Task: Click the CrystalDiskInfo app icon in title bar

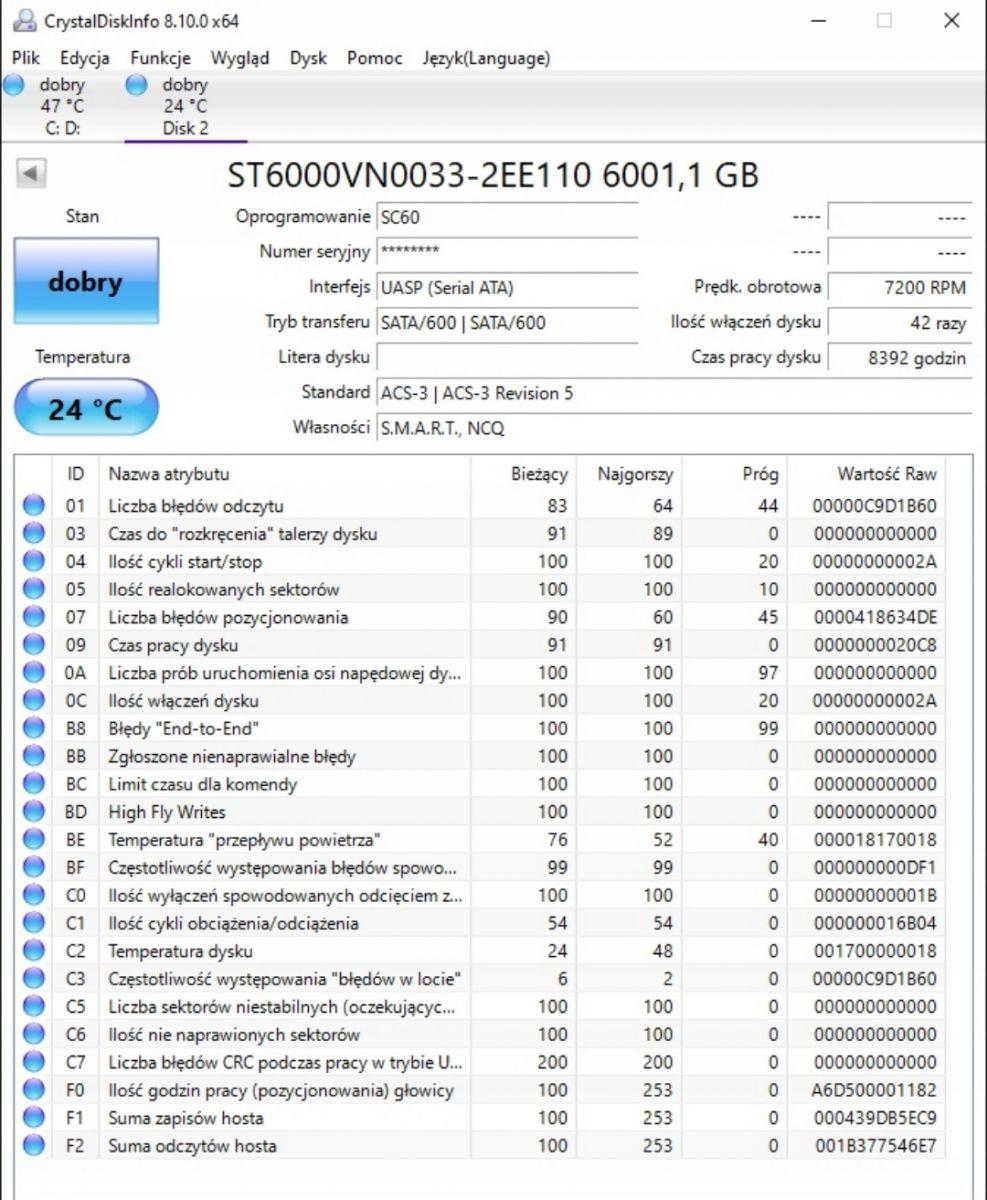Action: [25, 20]
